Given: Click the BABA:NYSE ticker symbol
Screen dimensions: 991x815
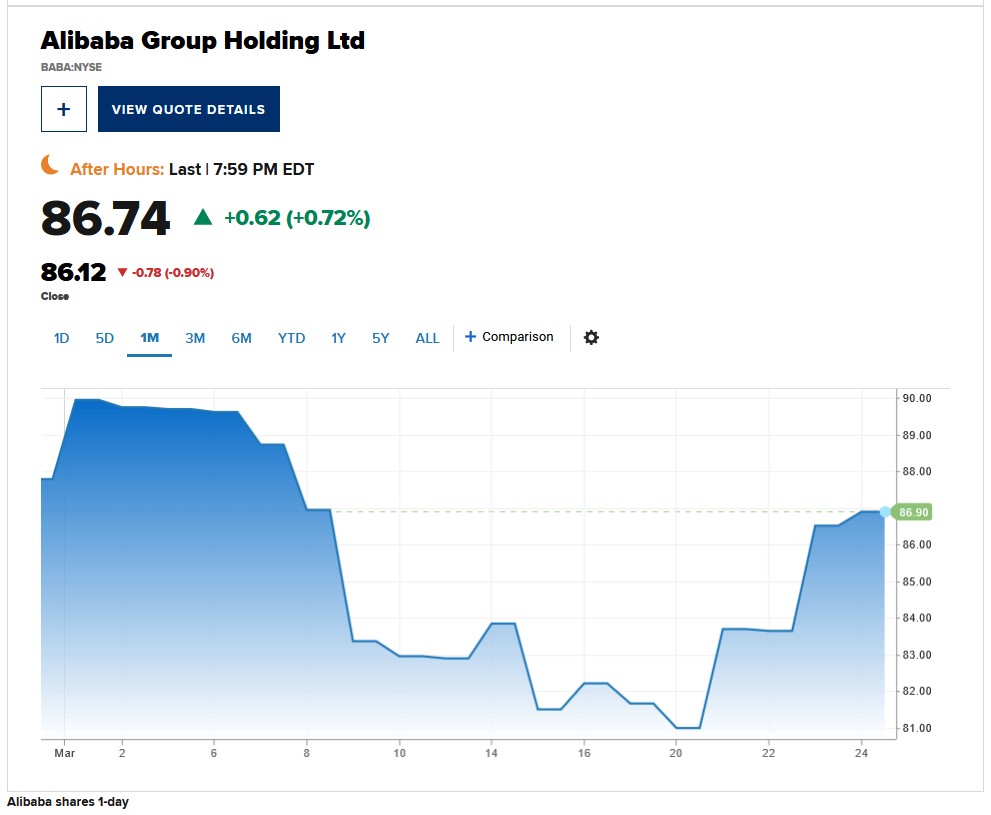Looking at the screenshot, I should coord(71,68).
